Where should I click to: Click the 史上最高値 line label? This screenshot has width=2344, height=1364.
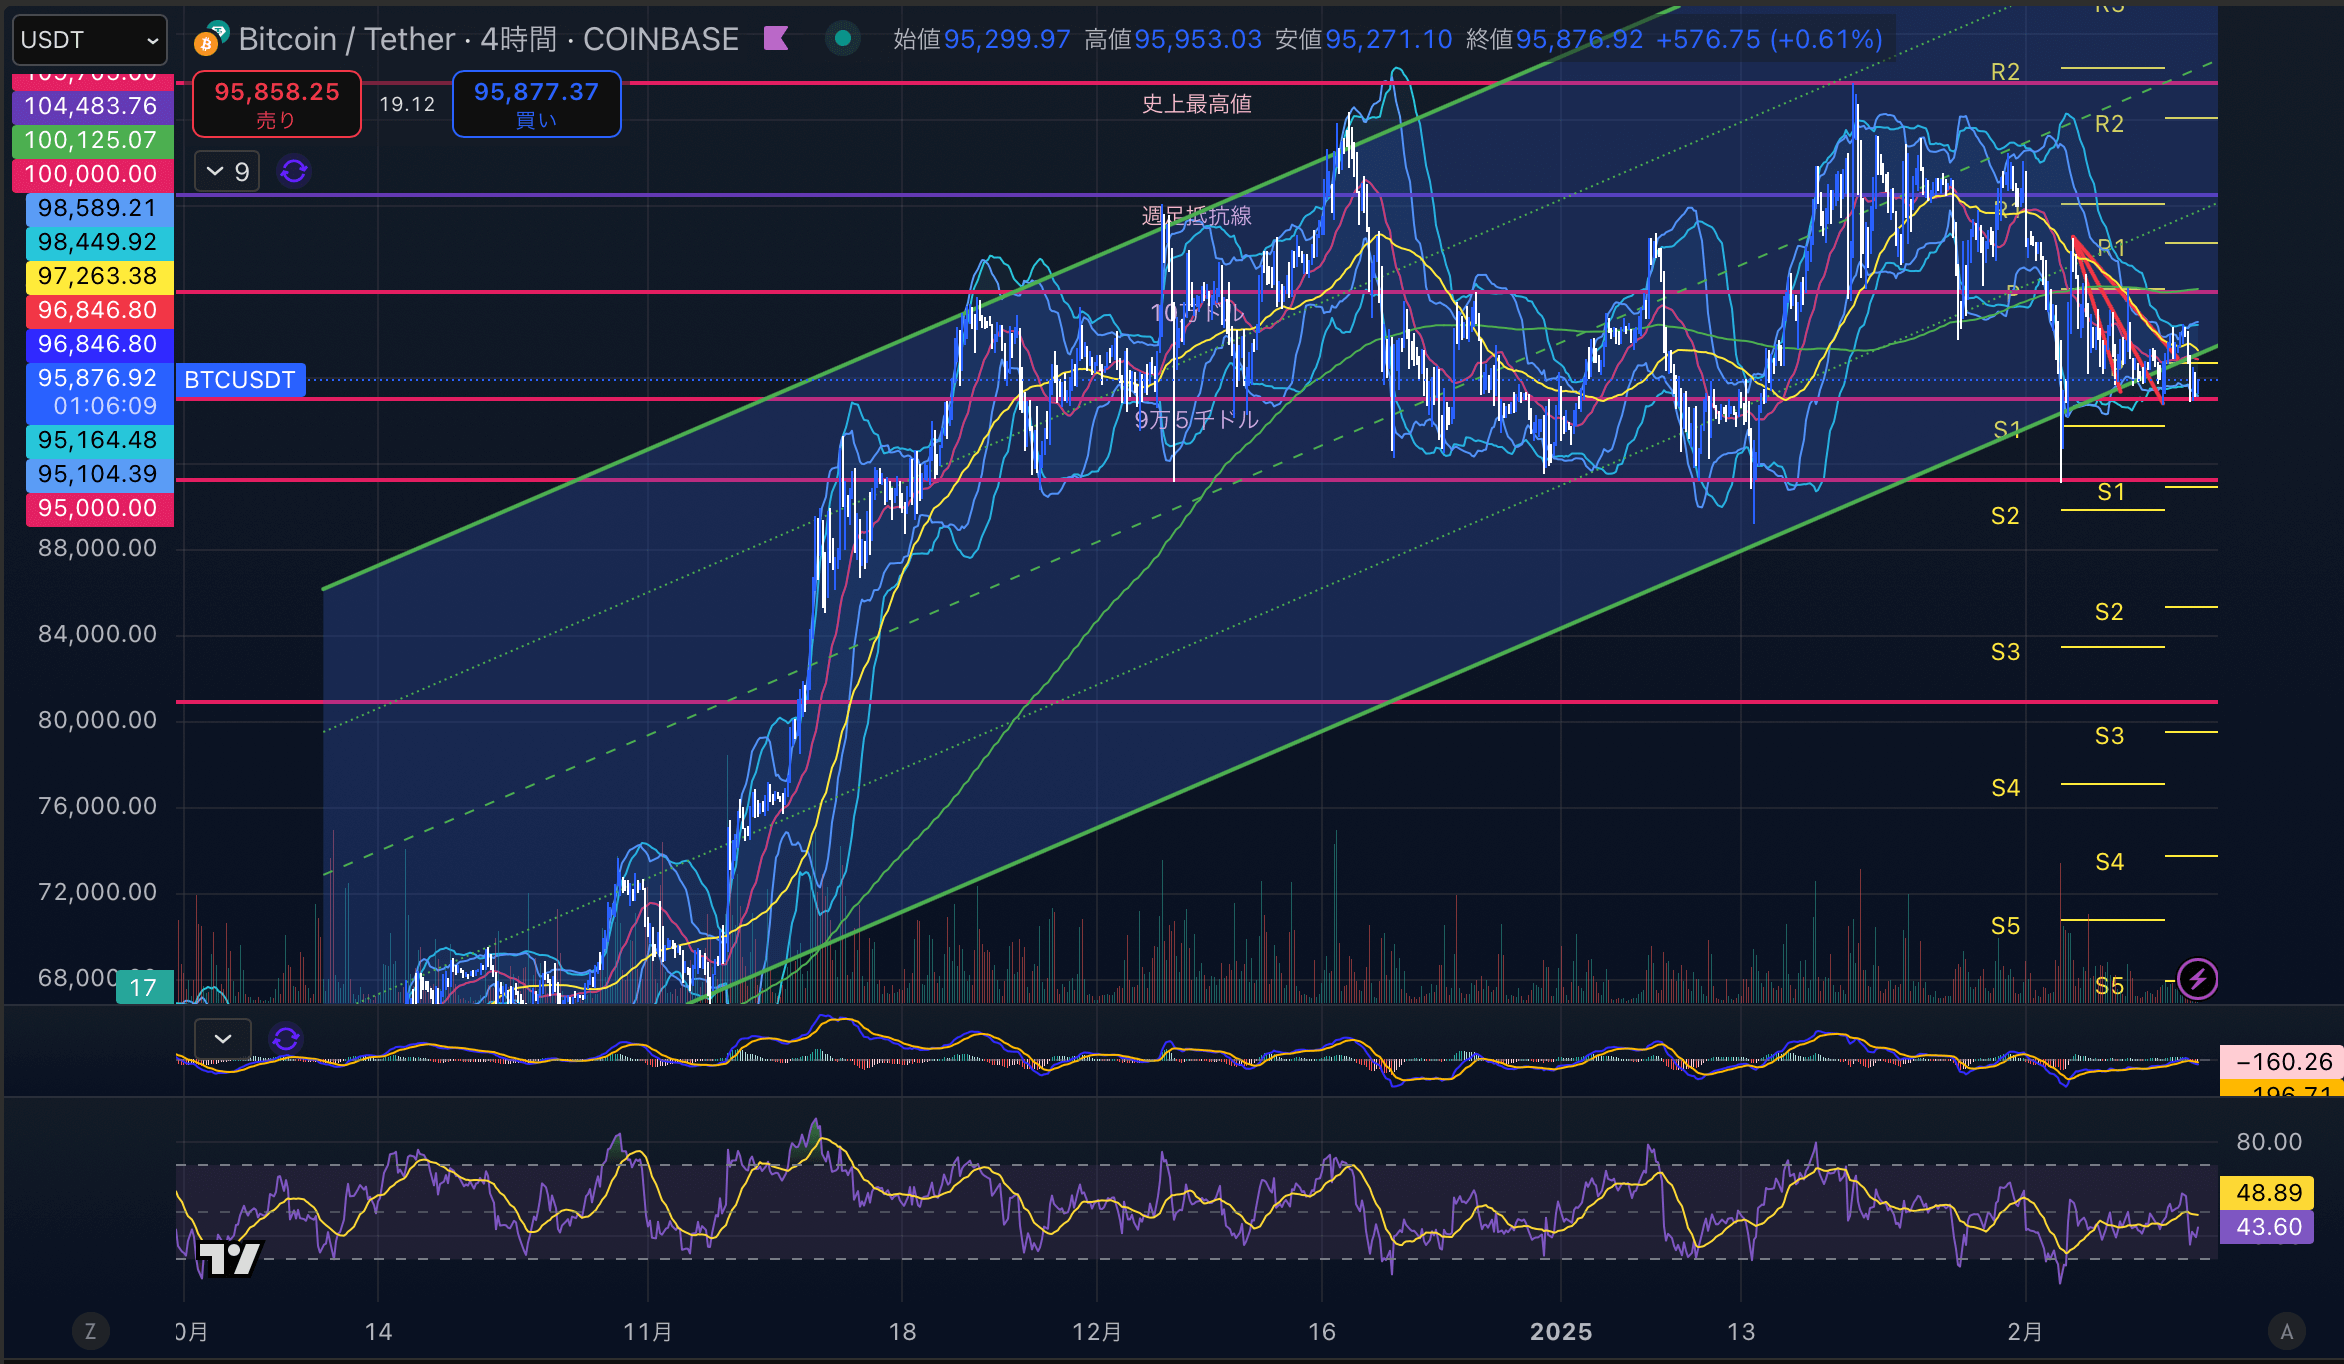[1197, 104]
